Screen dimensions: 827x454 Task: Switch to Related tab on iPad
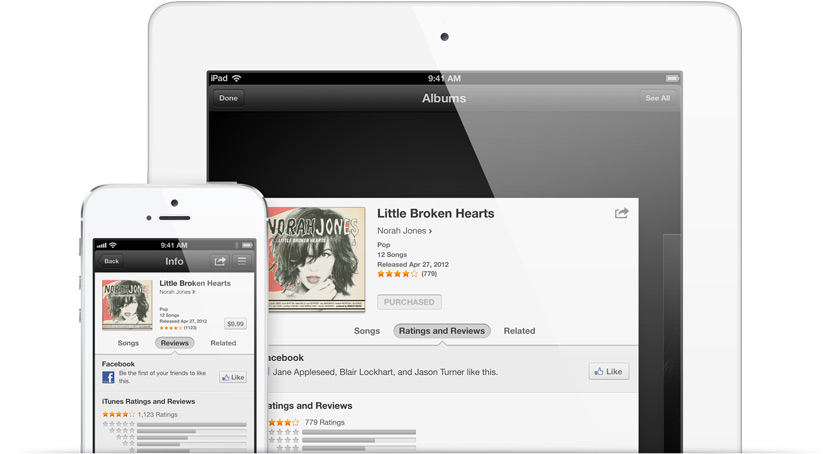pos(519,331)
